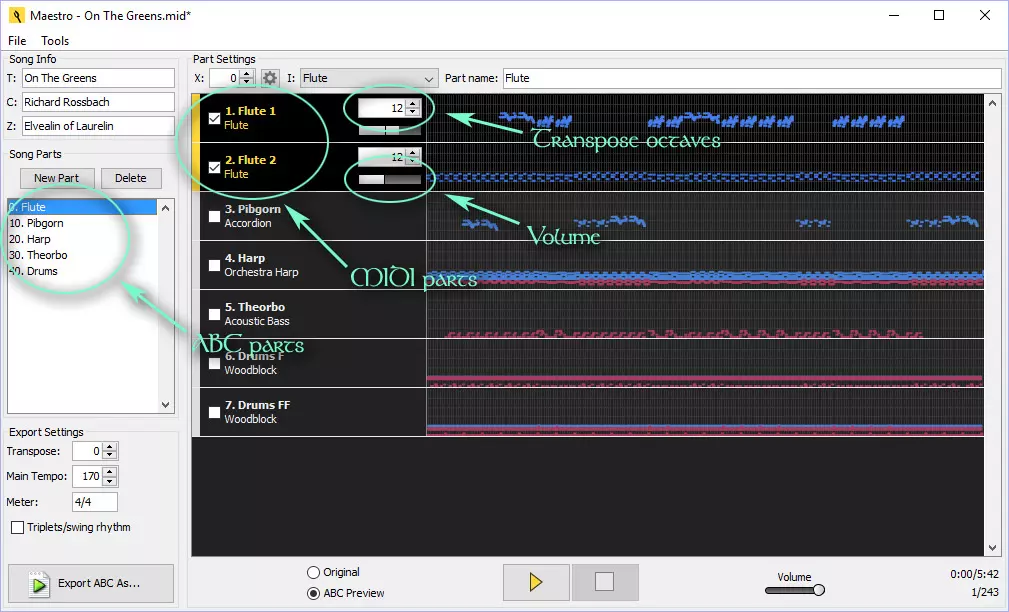Decrease the X part number stepper
This screenshot has height=612, width=1009.
(247, 82)
